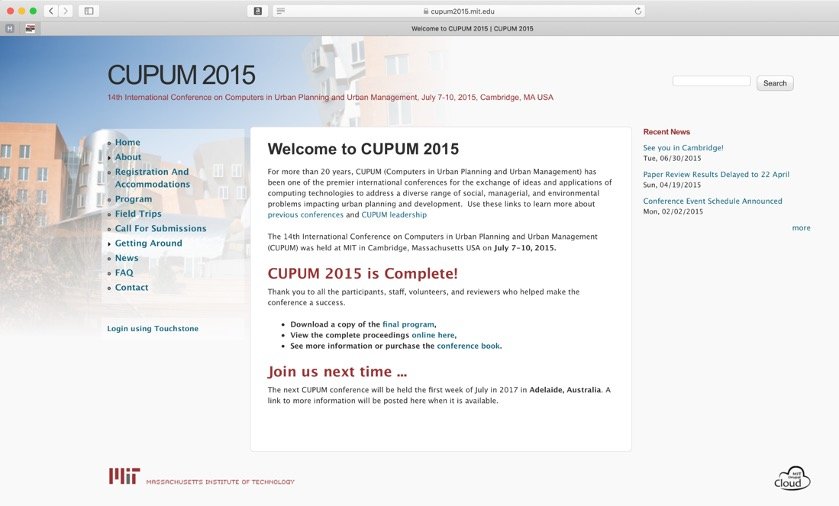The height and width of the screenshot is (506, 839).
Task: Click the CUPUM 2015 is Complete! heading
Action: 362,273
